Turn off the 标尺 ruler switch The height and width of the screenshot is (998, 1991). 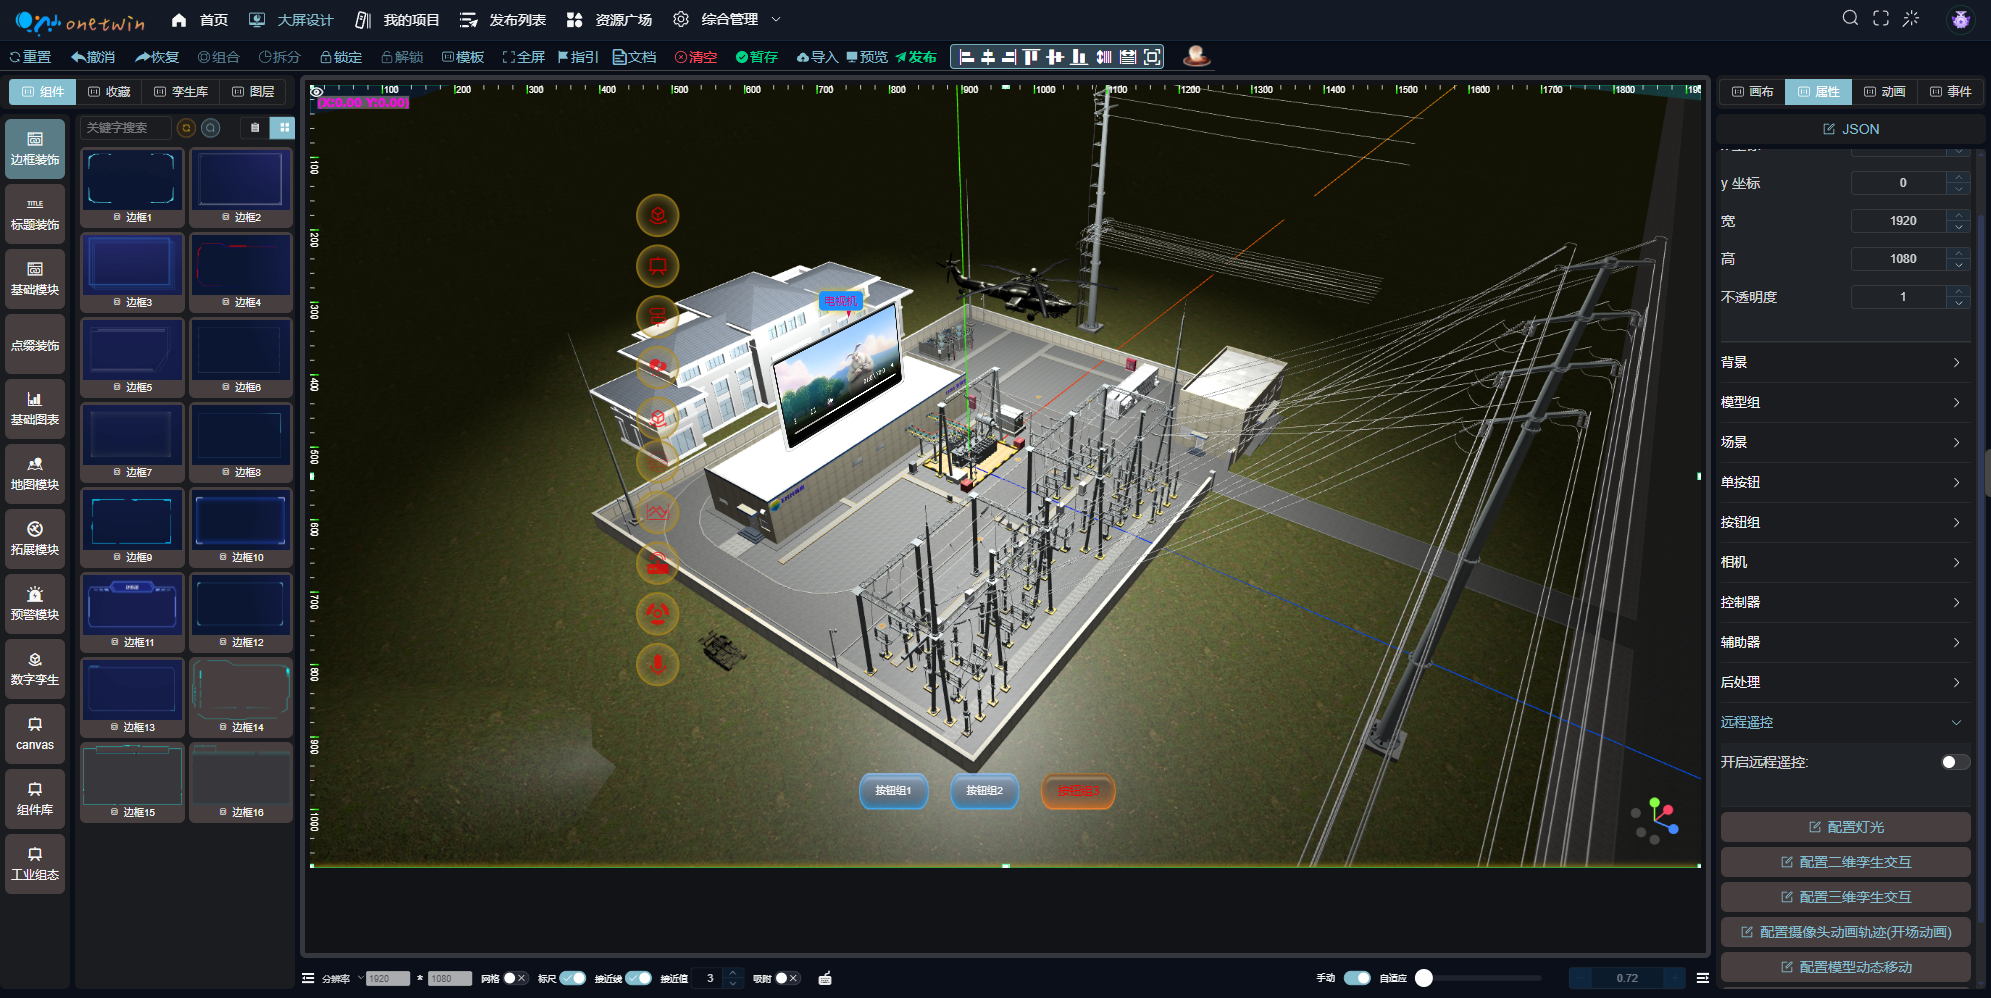573,978
